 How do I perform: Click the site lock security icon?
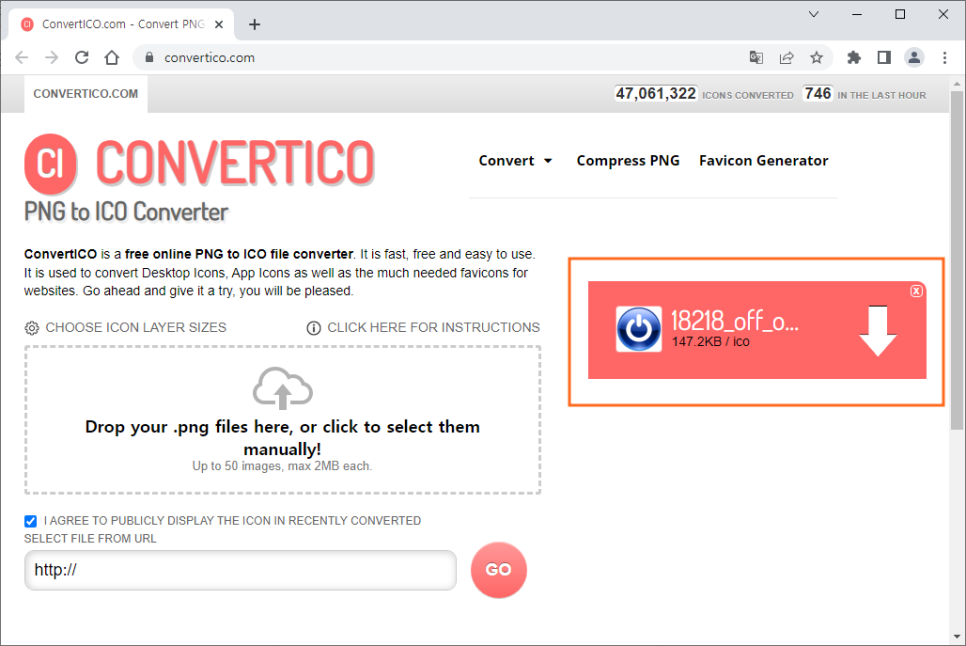pyautogui.click(x=148, y=57)
